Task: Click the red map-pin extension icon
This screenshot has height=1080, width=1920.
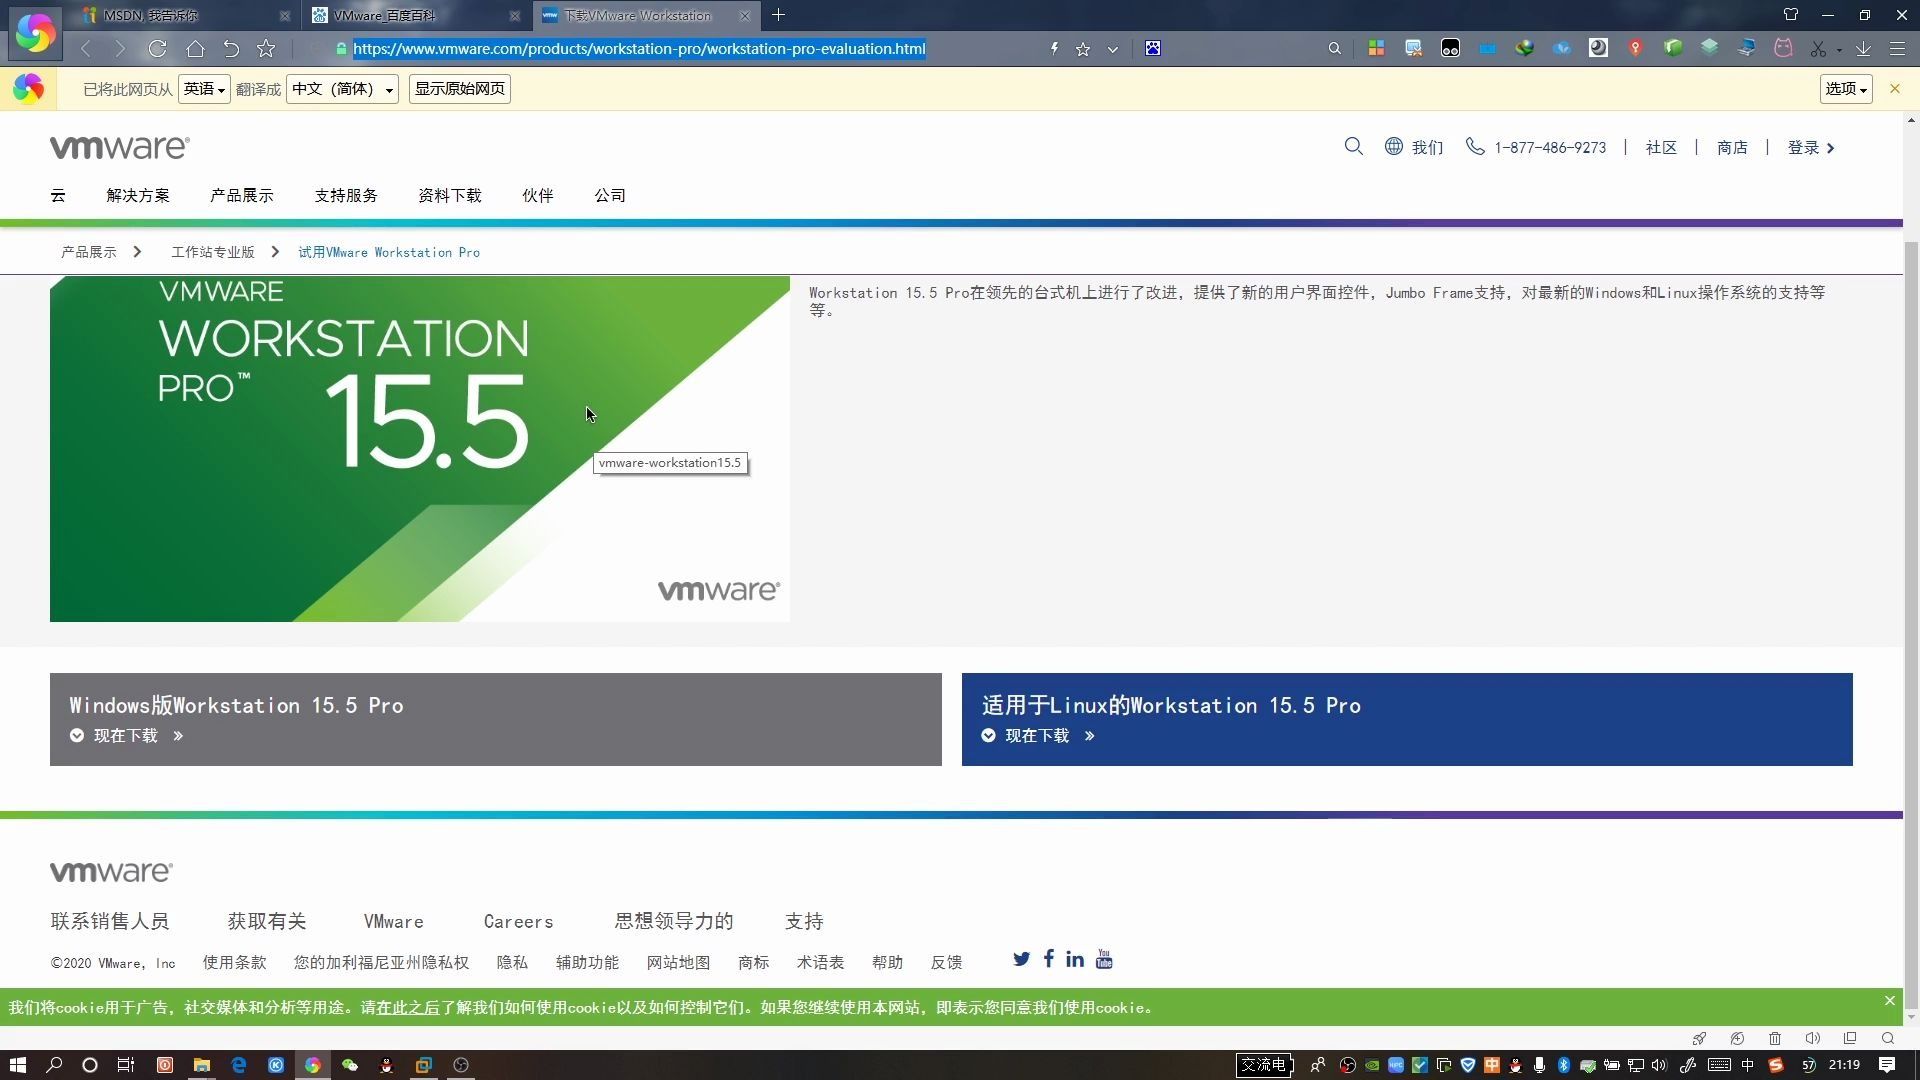Action: coord(1635,48)
